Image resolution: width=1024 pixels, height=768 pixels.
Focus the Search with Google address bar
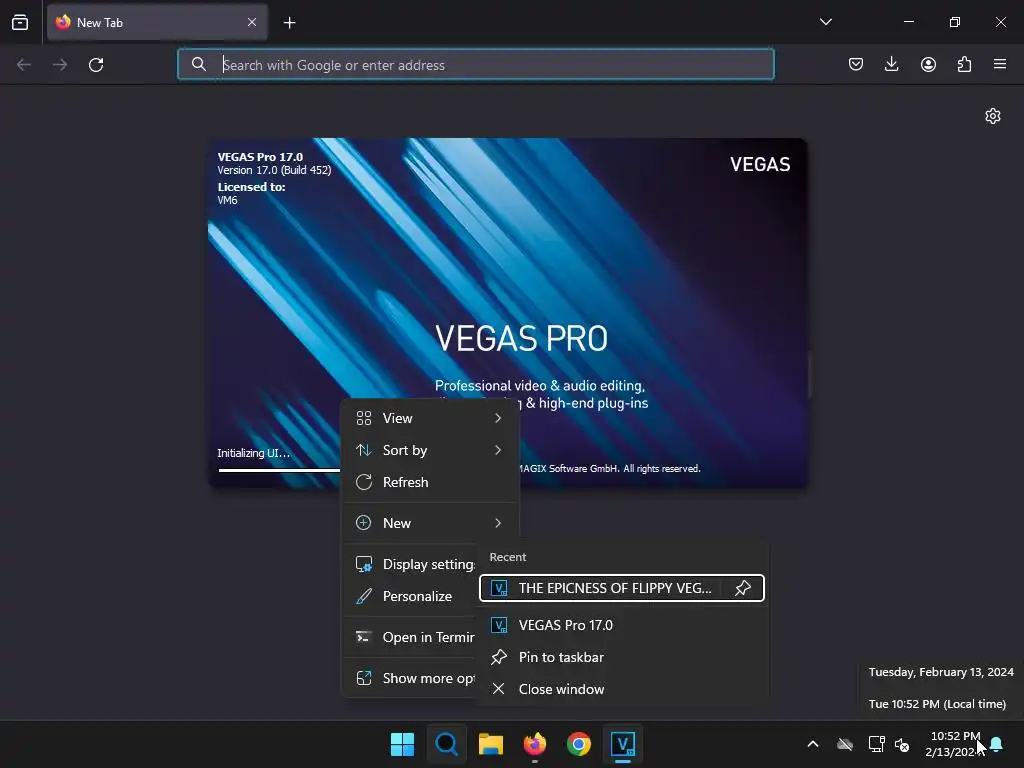475,64
